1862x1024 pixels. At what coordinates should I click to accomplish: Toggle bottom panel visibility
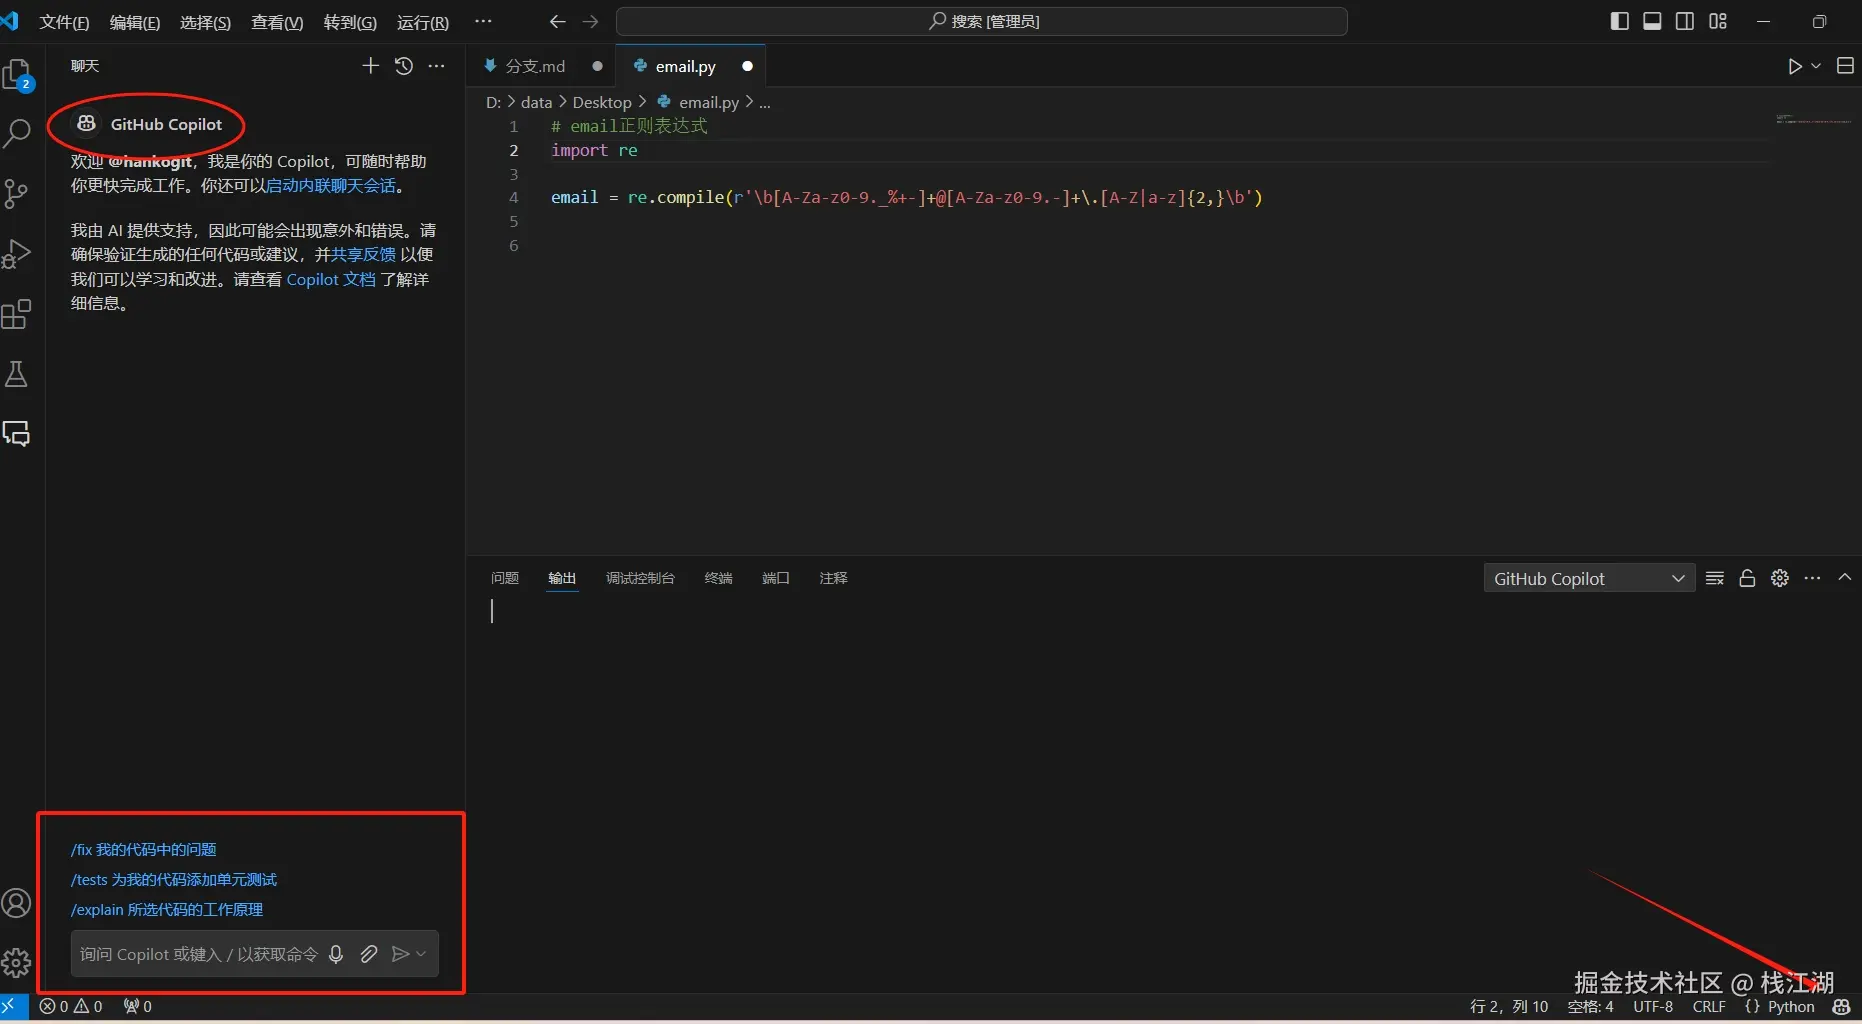pyautogui.click(x=1653, y=21)
